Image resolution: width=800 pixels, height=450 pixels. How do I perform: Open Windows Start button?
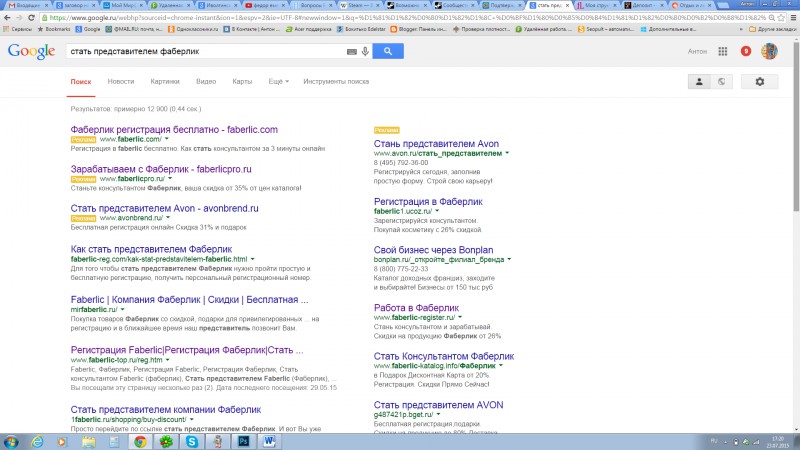pyautogui.click(x=10, y=442)
